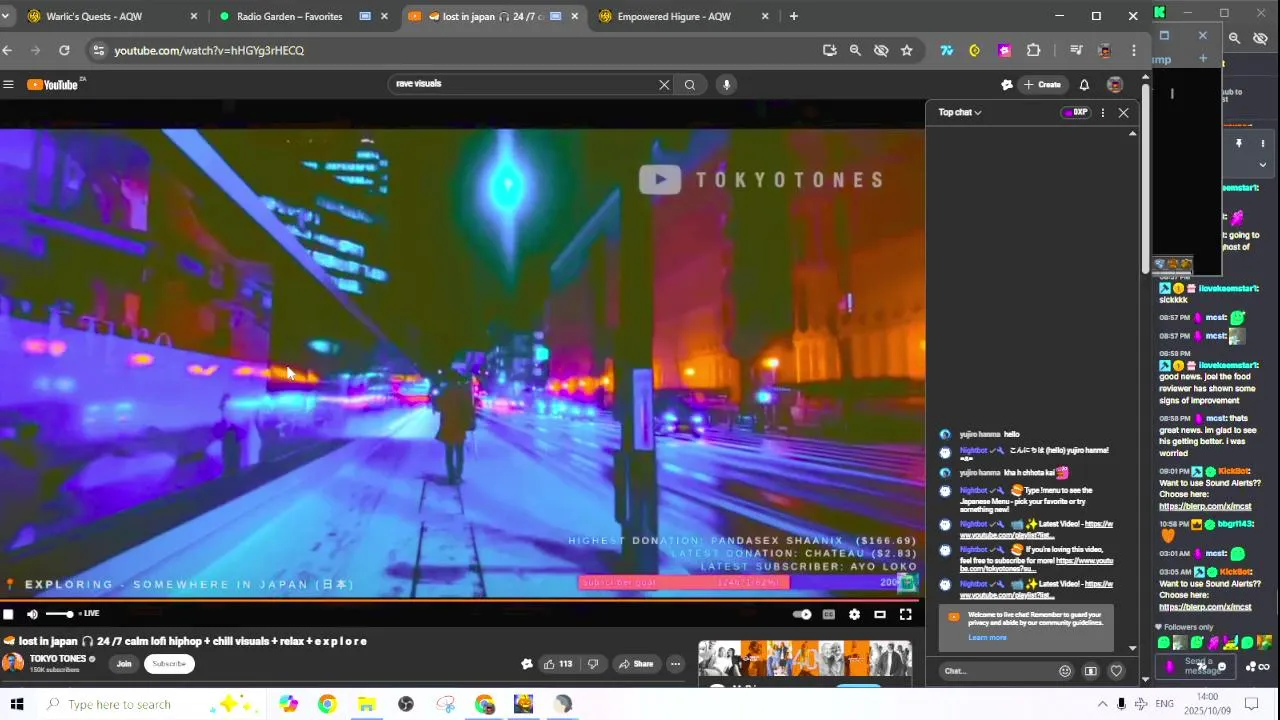Open Windows Start menu
The height and width of the screenshot is (720, 1280).
coord(16,704)
